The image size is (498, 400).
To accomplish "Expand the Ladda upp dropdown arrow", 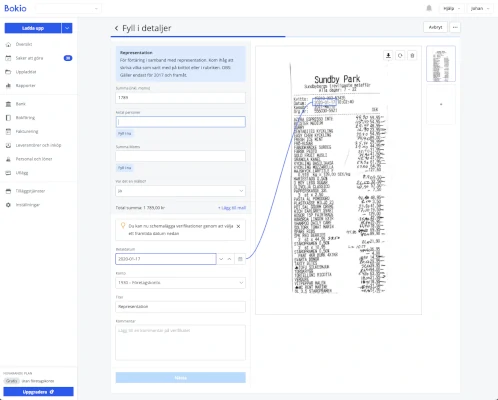I will (67, 28).
